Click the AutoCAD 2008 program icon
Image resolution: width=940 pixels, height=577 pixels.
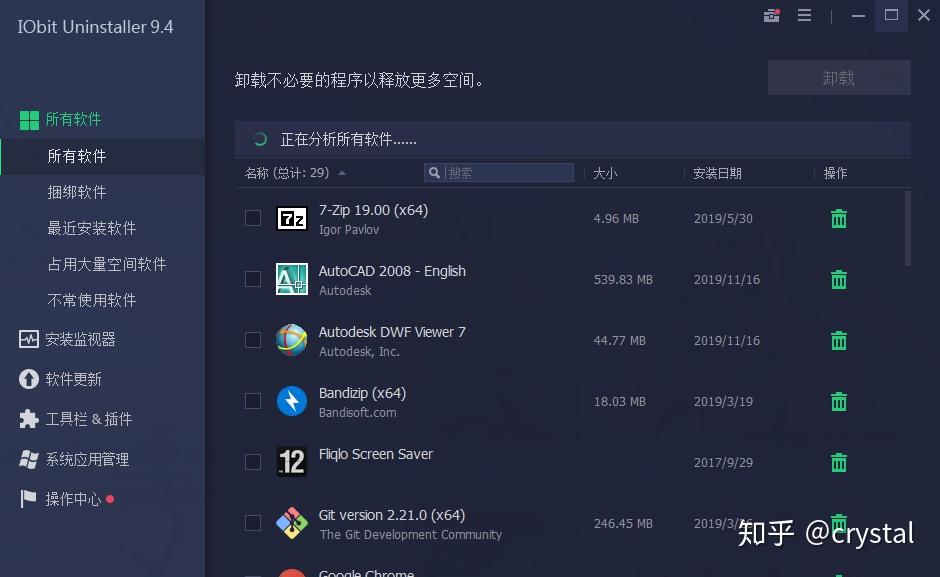[291, 279]
